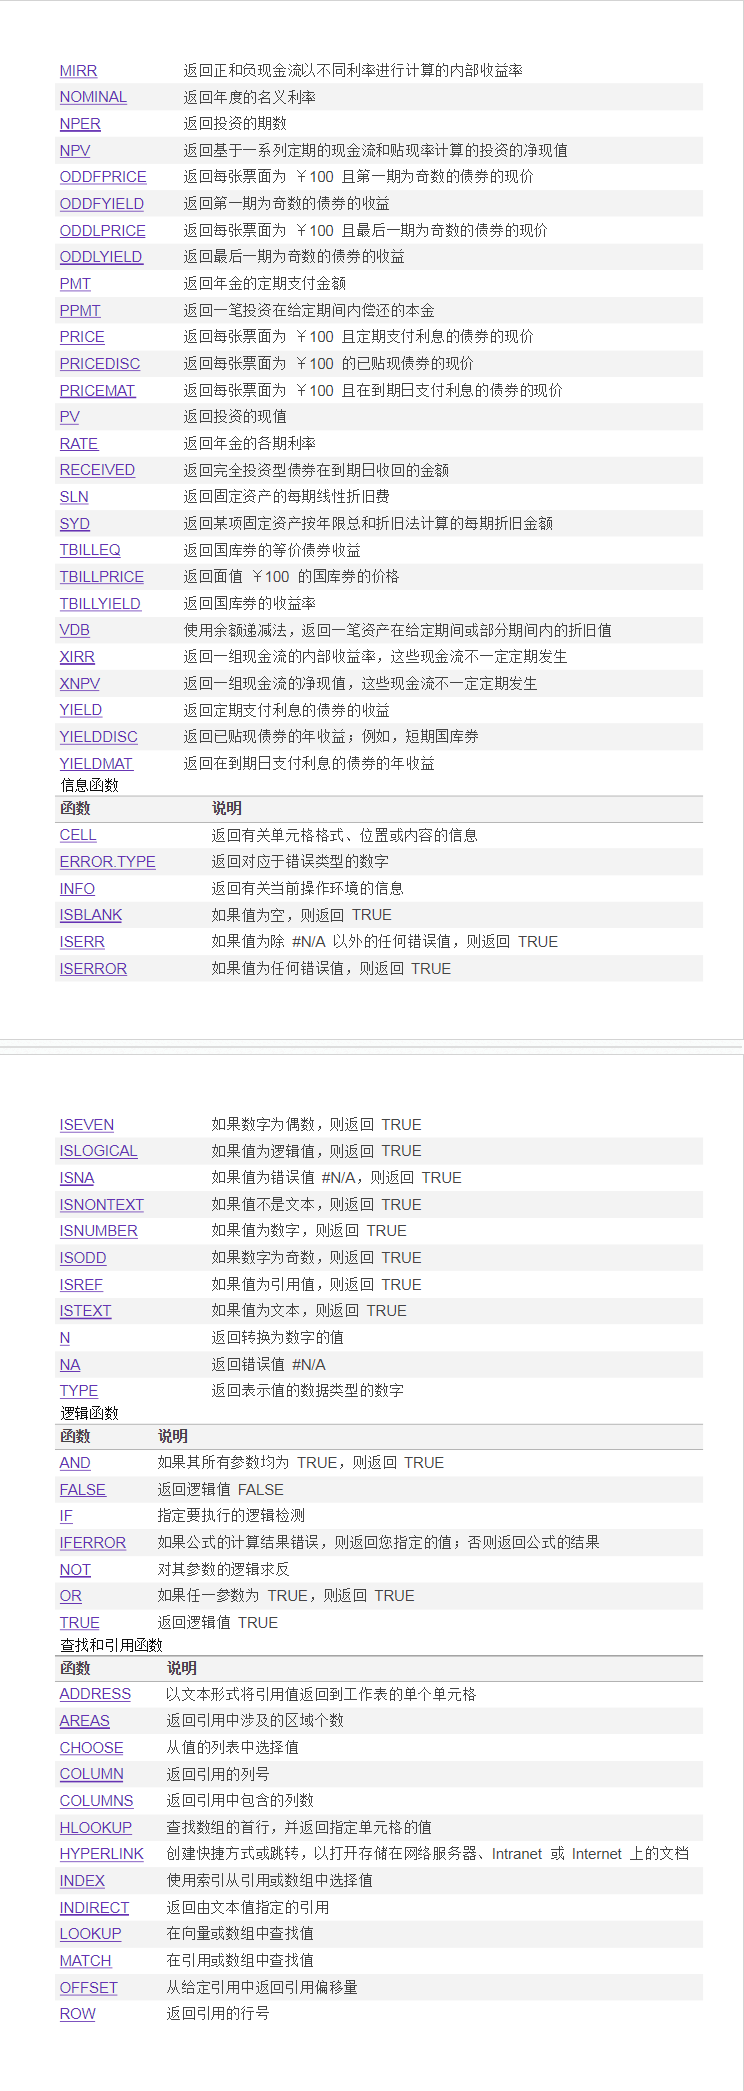Open the ODDFPRICE link
This screenshot has width=744, height=2091.
(103, 177)
